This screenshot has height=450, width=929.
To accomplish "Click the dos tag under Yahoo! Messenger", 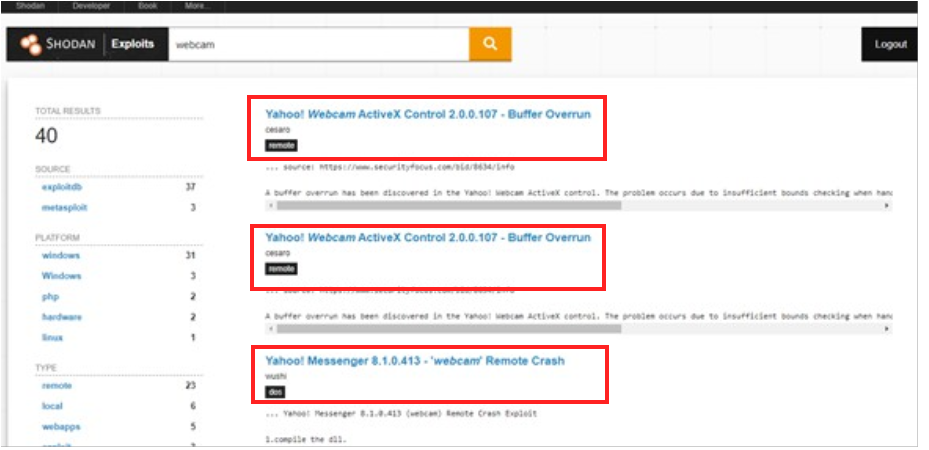I will (x=275, y=392).
